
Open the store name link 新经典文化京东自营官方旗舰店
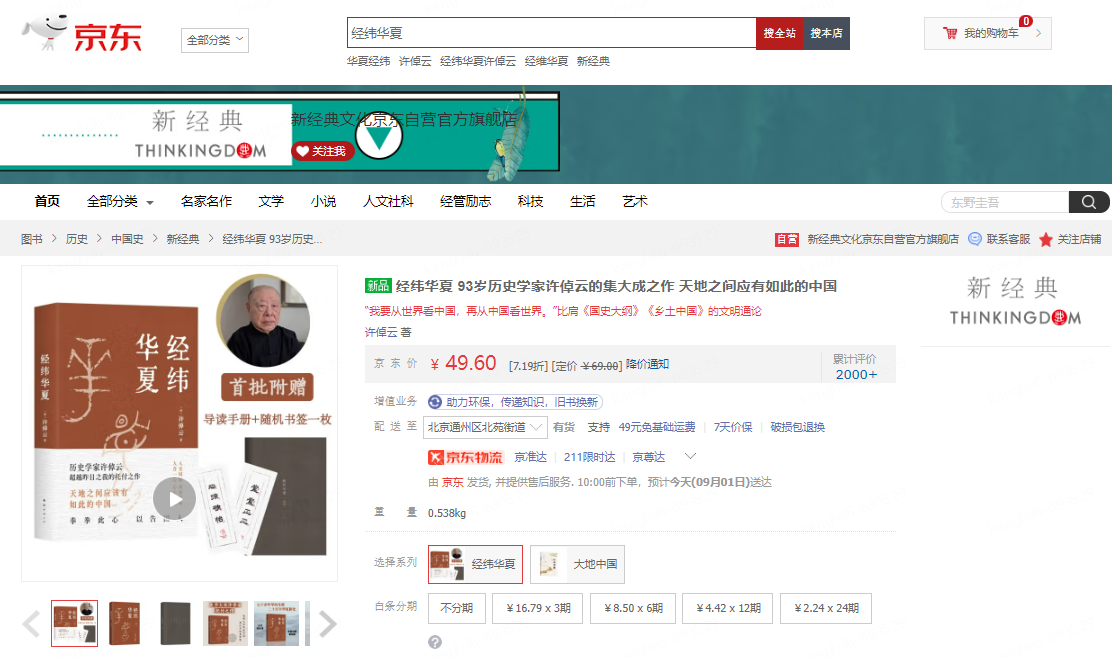coord(883,239)
